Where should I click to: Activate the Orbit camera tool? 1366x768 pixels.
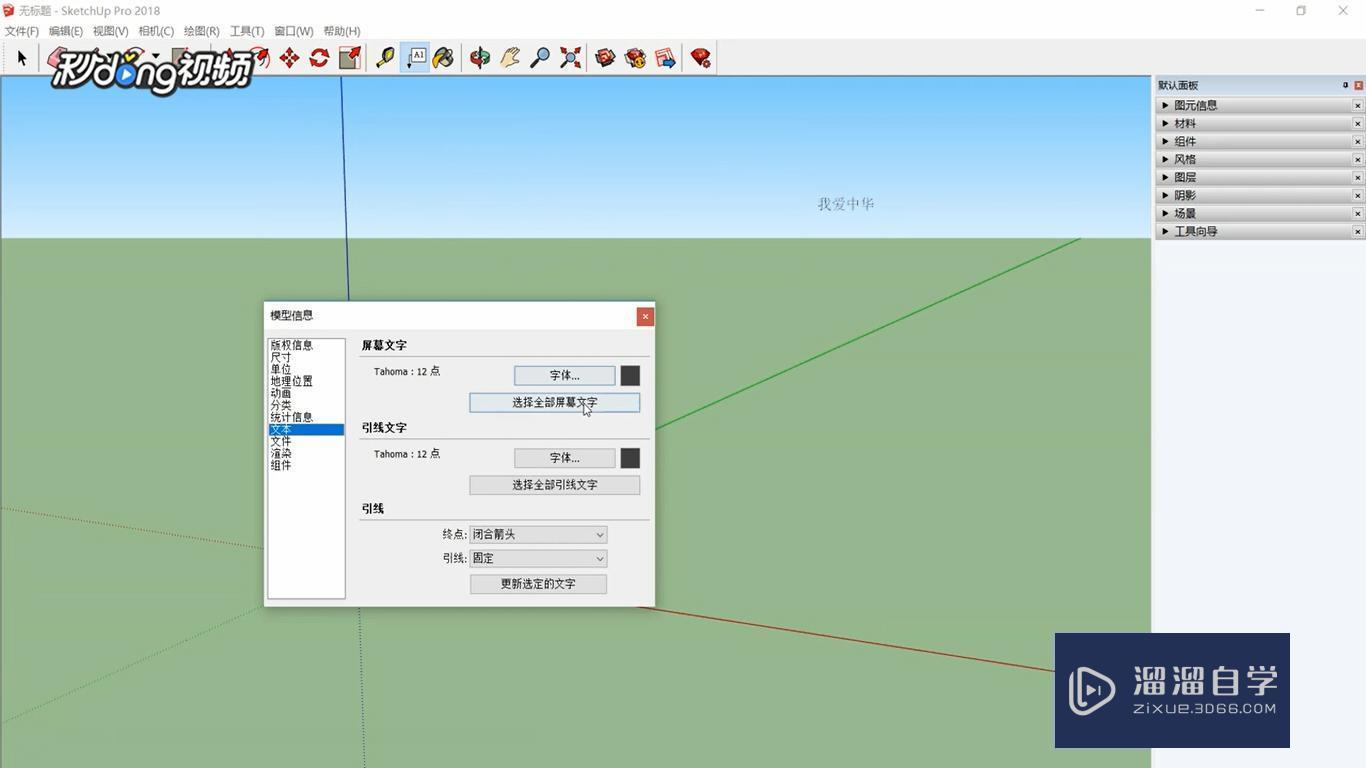pos(480,58)
